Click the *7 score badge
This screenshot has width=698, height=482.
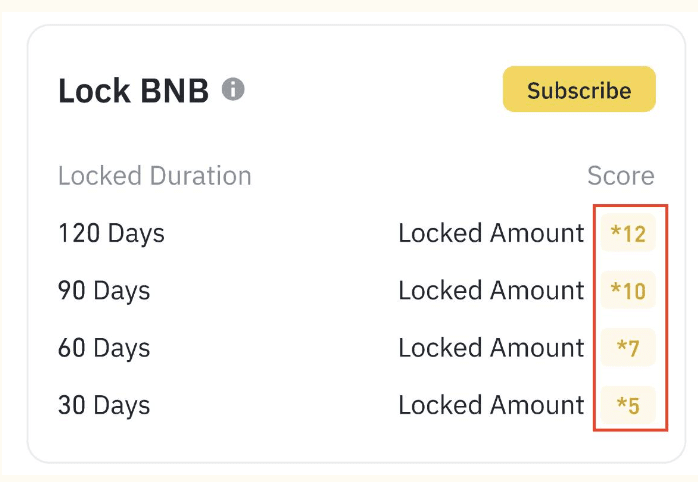tap(628, 349)
